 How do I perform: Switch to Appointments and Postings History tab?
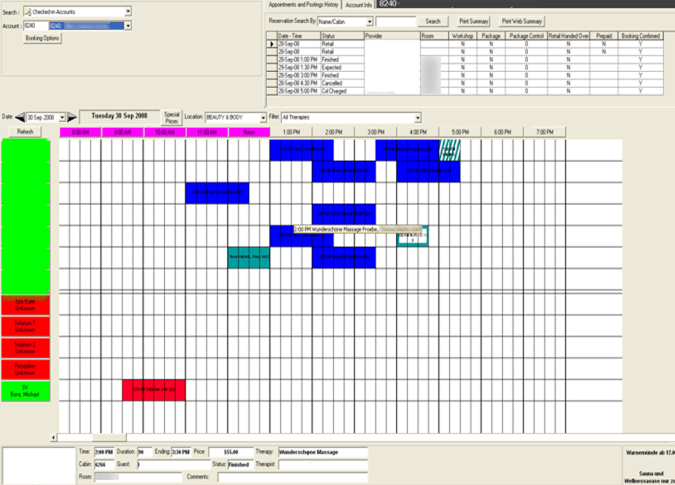pos(303,4)
